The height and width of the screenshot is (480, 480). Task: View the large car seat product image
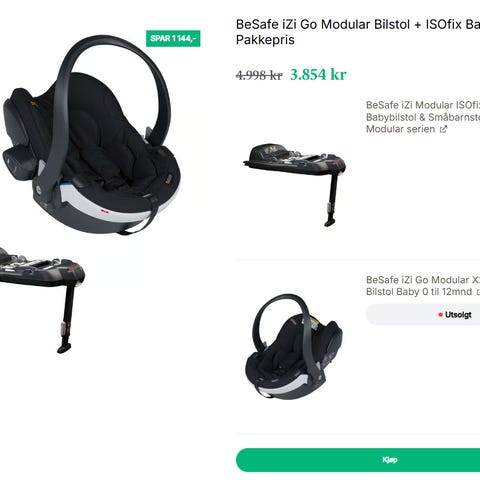click(x=92, y=135)
